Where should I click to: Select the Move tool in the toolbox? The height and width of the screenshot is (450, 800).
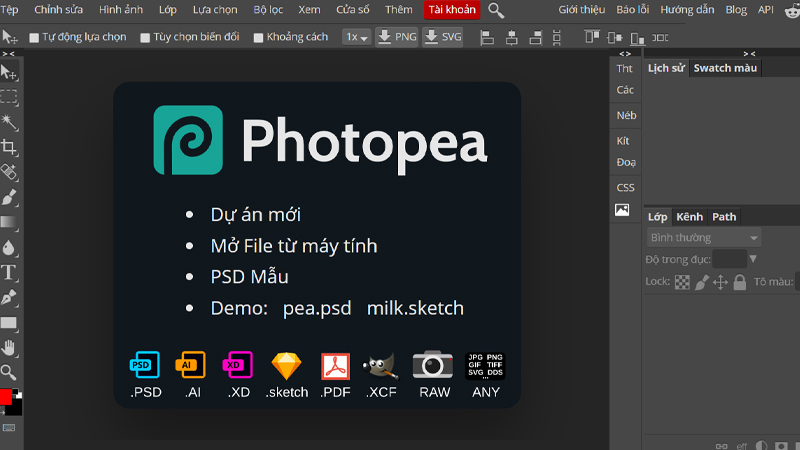click(x=8, y=72)
